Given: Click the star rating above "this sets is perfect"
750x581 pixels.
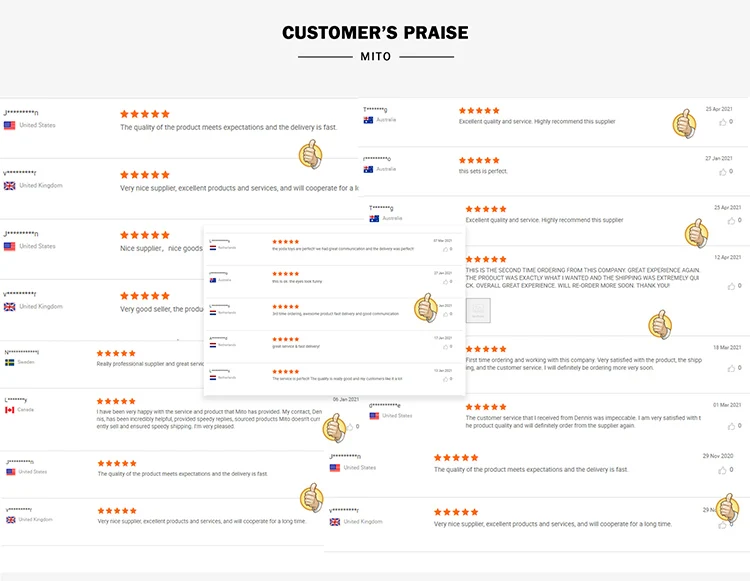Looking at the screenshot, I should pos(479,160).
